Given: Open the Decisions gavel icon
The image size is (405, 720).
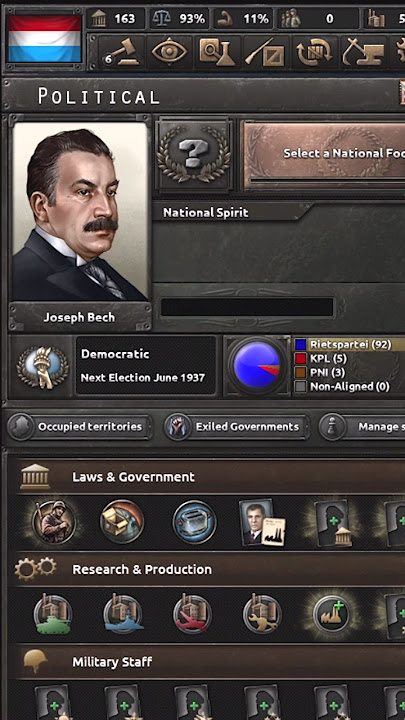Looking at the screenshot, I should pos(120,51).
